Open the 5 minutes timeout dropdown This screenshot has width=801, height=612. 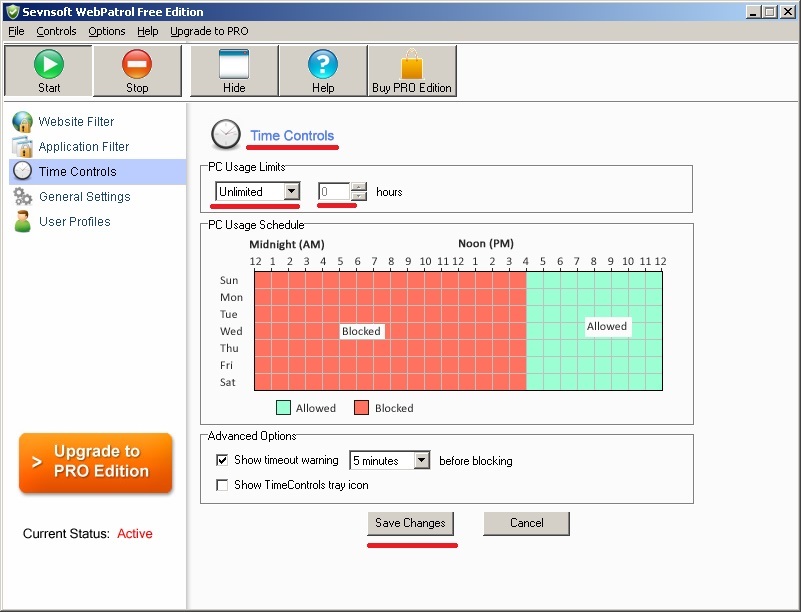coord(421,461)
